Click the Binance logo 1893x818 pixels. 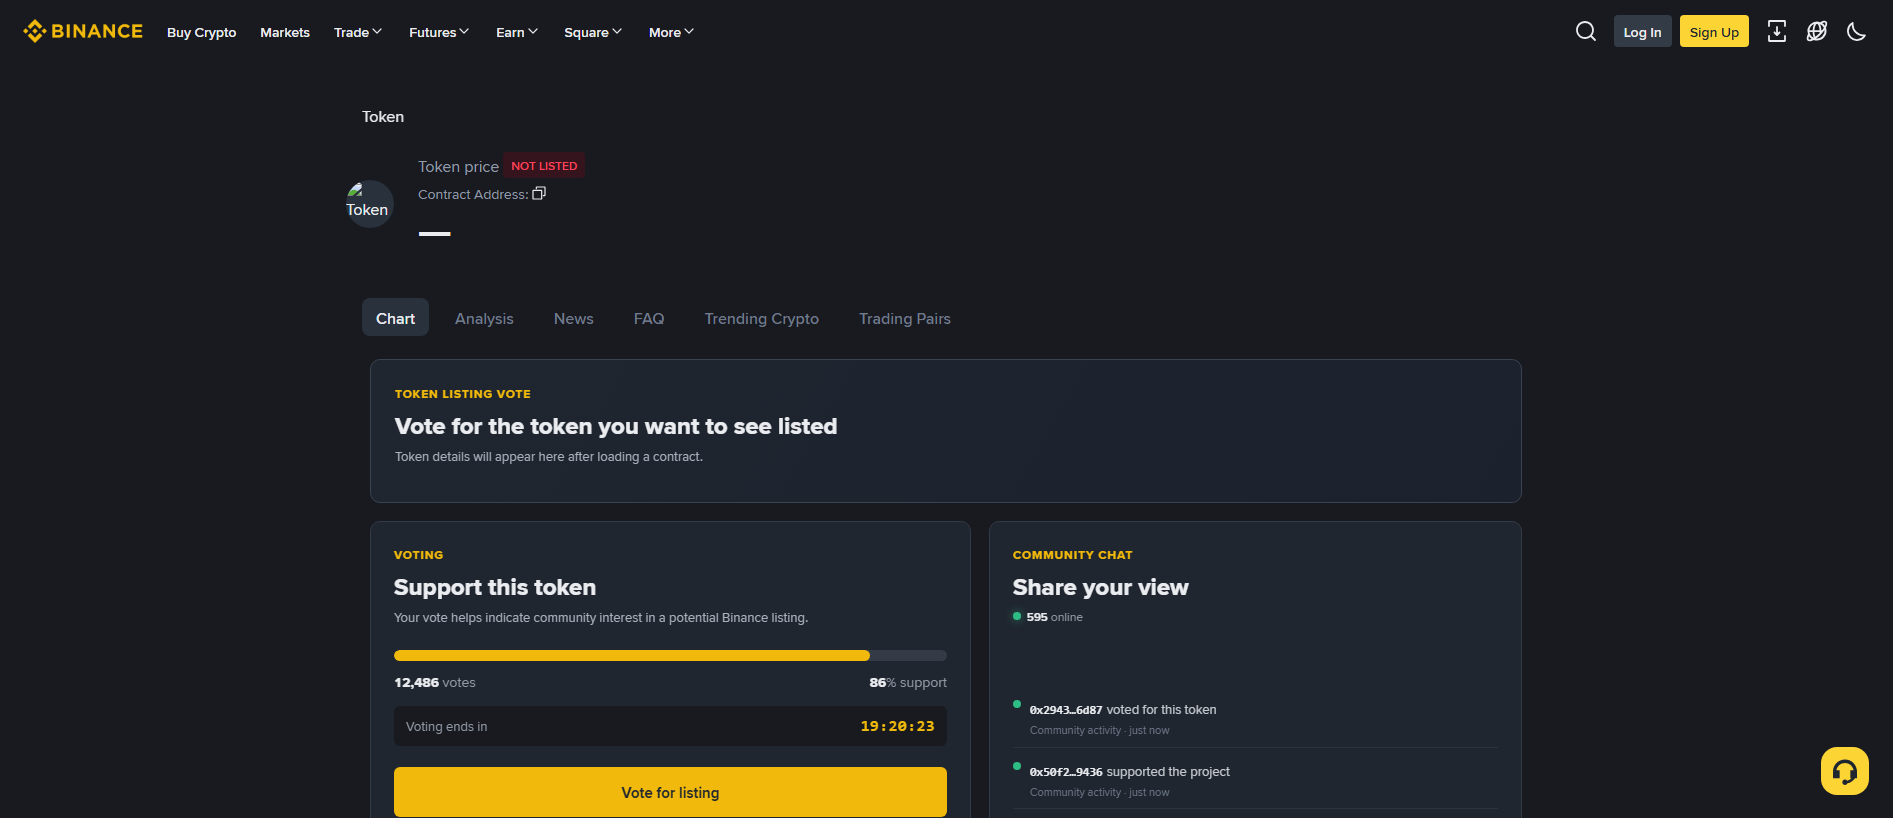click(83, 31)
